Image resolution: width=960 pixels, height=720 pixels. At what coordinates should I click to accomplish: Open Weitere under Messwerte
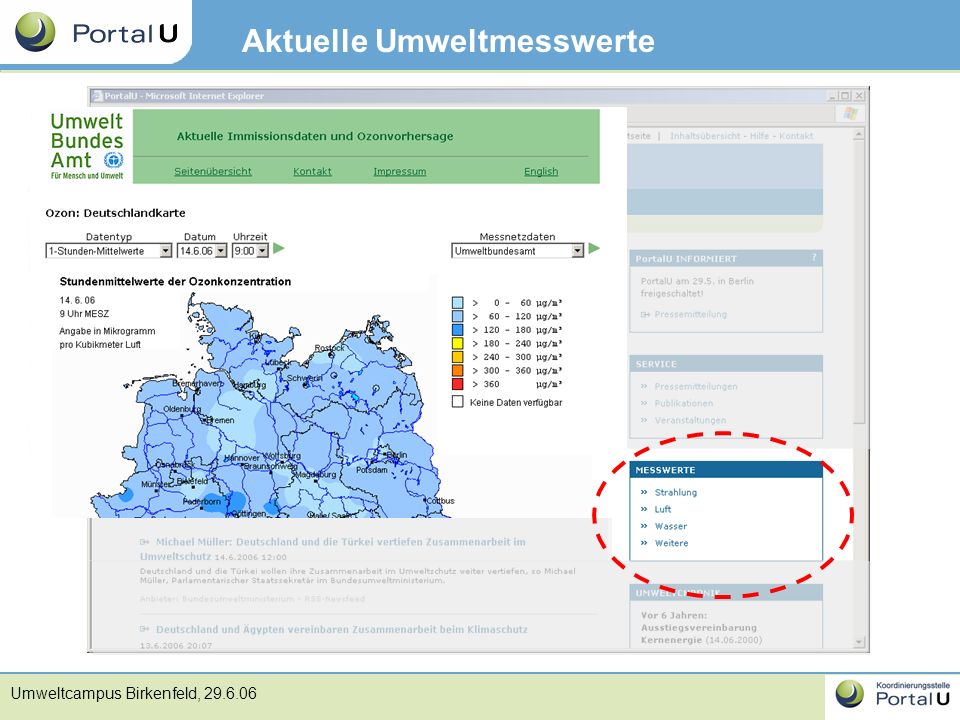click(x=671, y=544)
